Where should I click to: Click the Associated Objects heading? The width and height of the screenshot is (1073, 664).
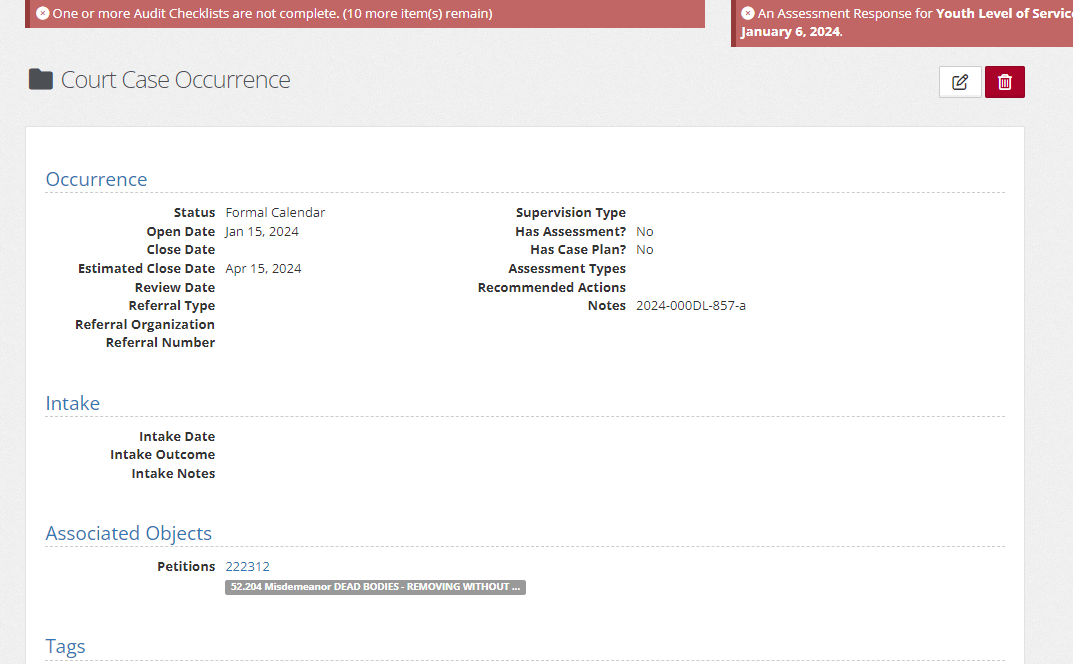click(128, 533)
